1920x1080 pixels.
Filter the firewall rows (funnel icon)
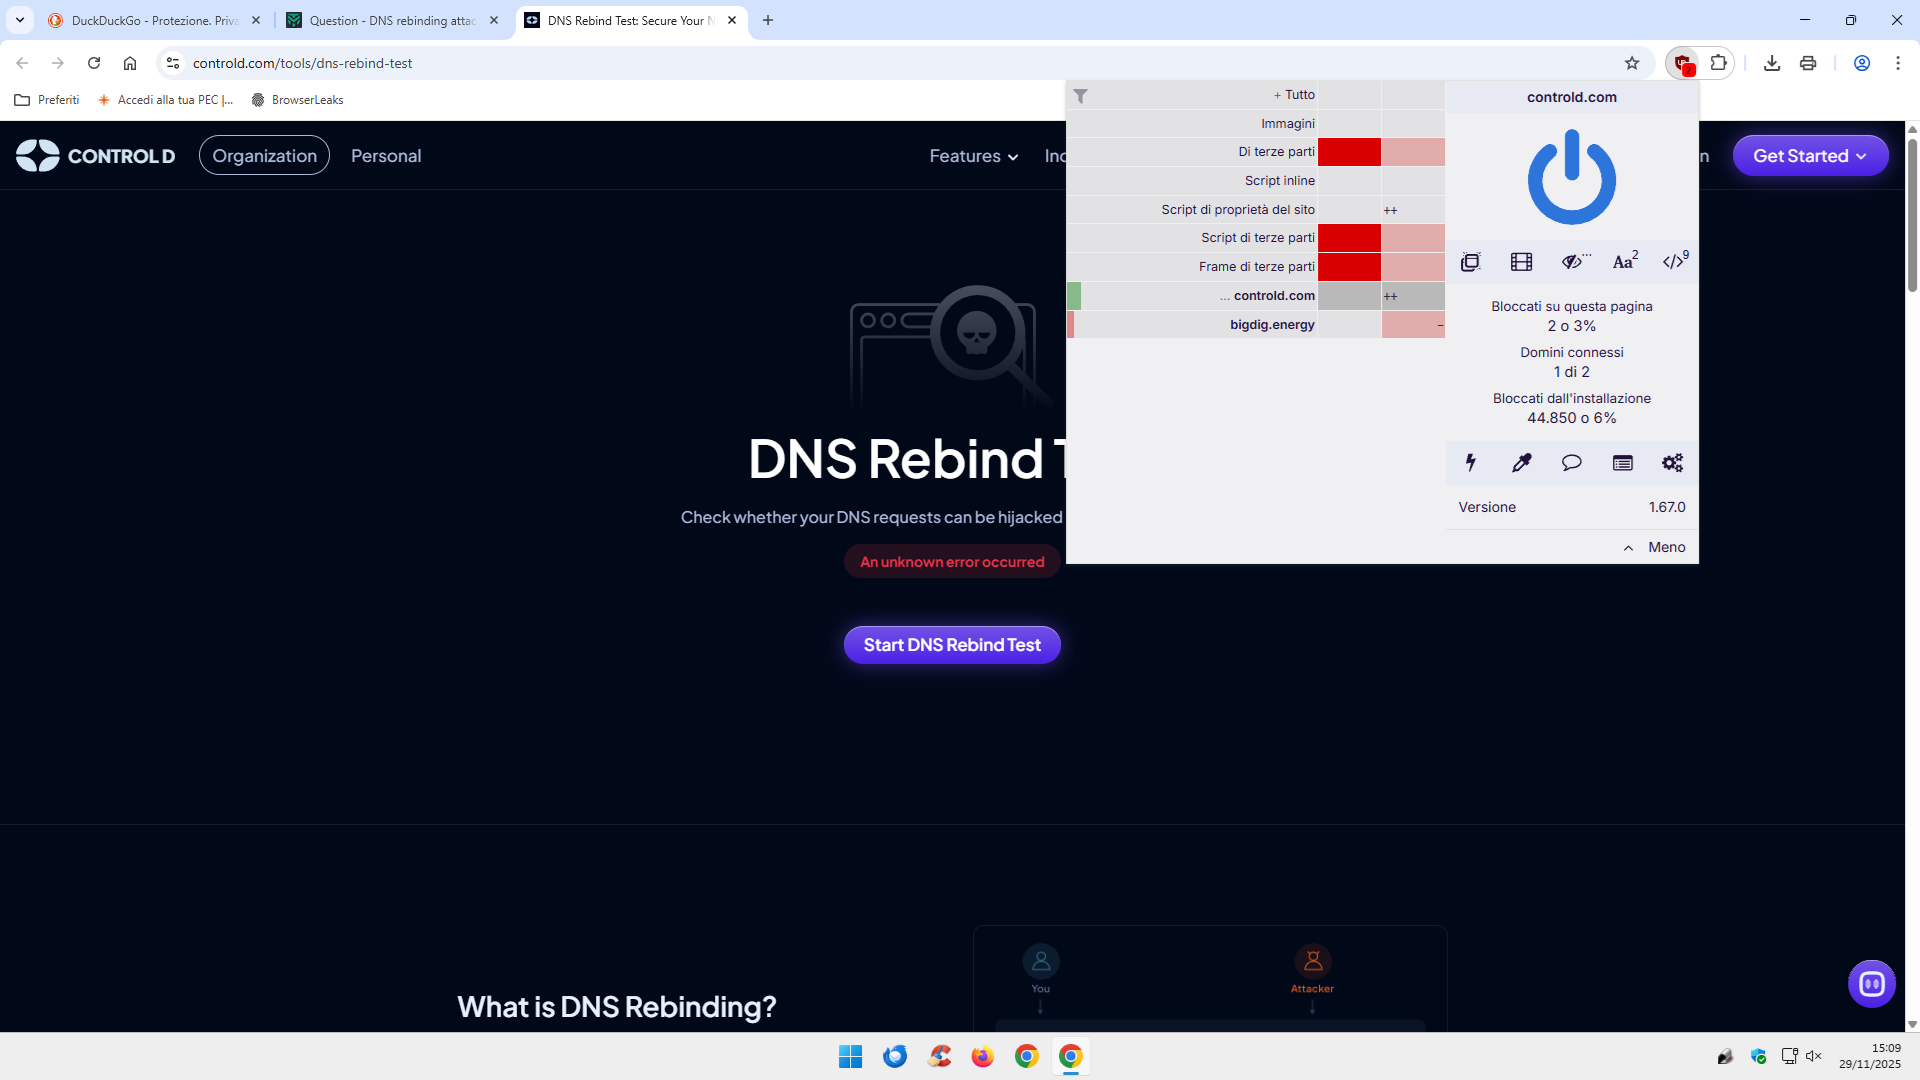click(x=1081, y=96)
